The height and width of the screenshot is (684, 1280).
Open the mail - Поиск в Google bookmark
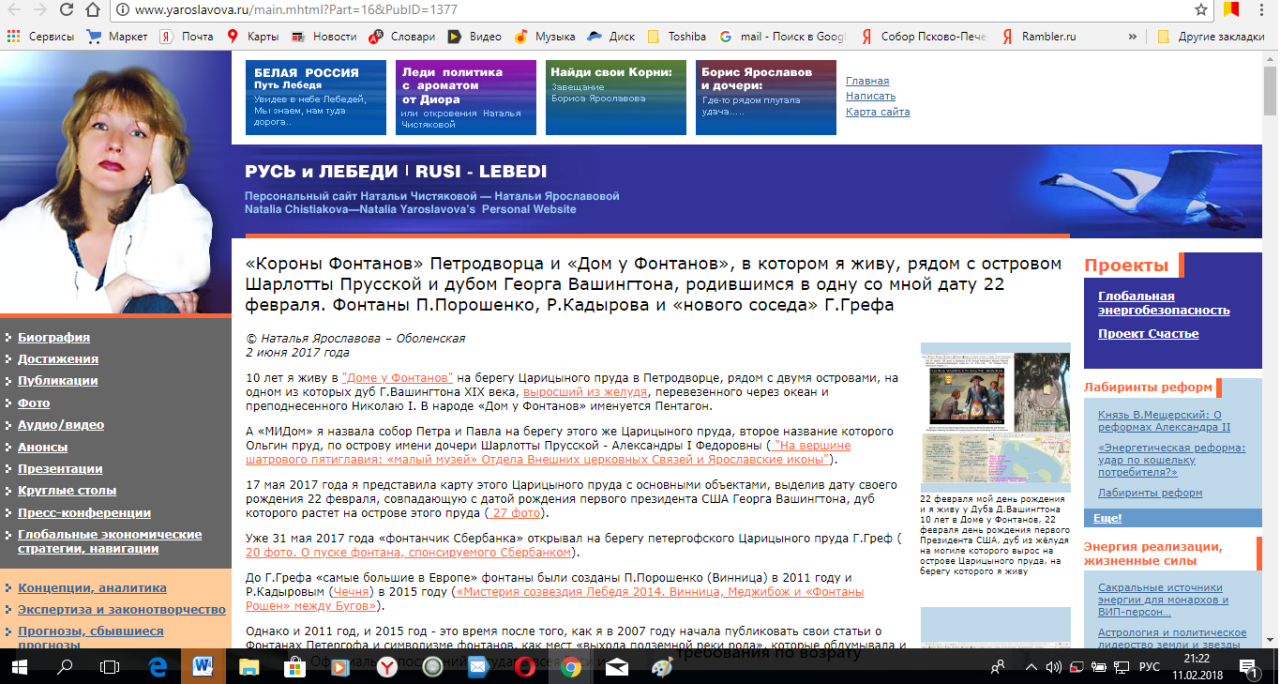782,37
